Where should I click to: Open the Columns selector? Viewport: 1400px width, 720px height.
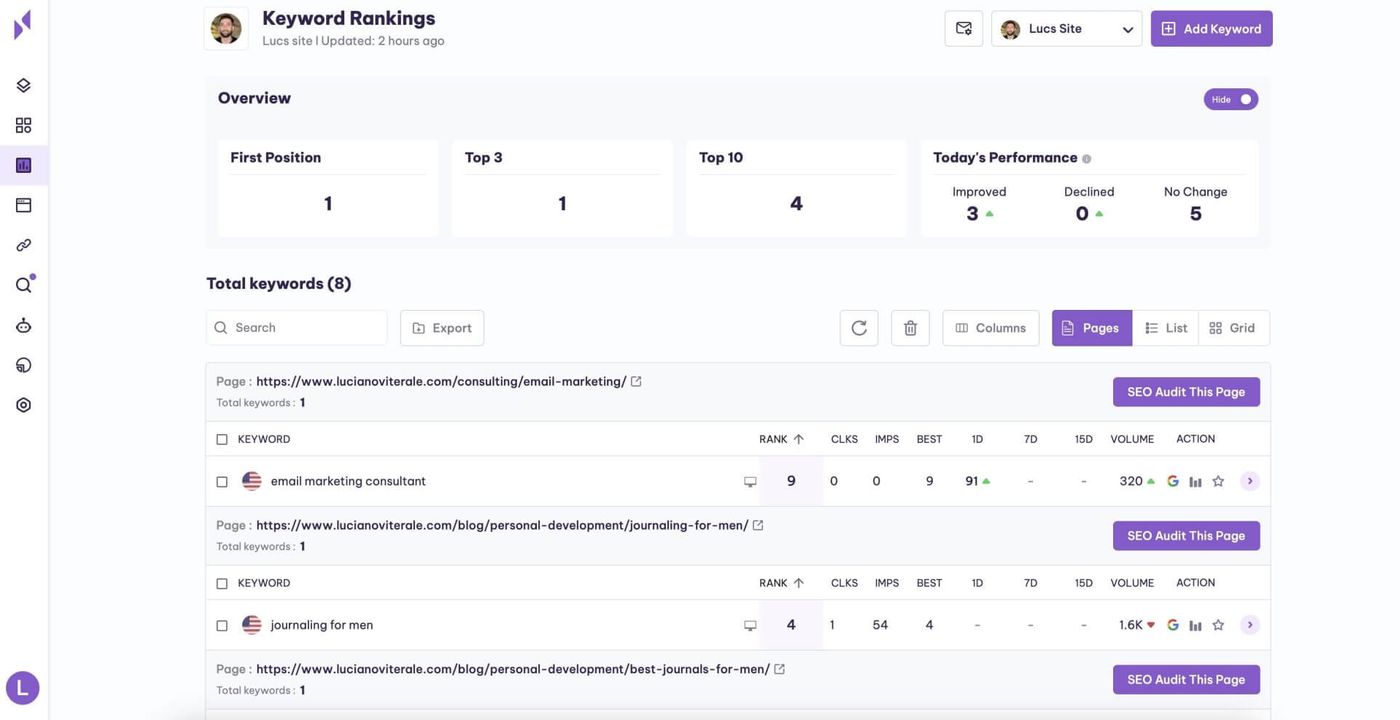point(991,328)
